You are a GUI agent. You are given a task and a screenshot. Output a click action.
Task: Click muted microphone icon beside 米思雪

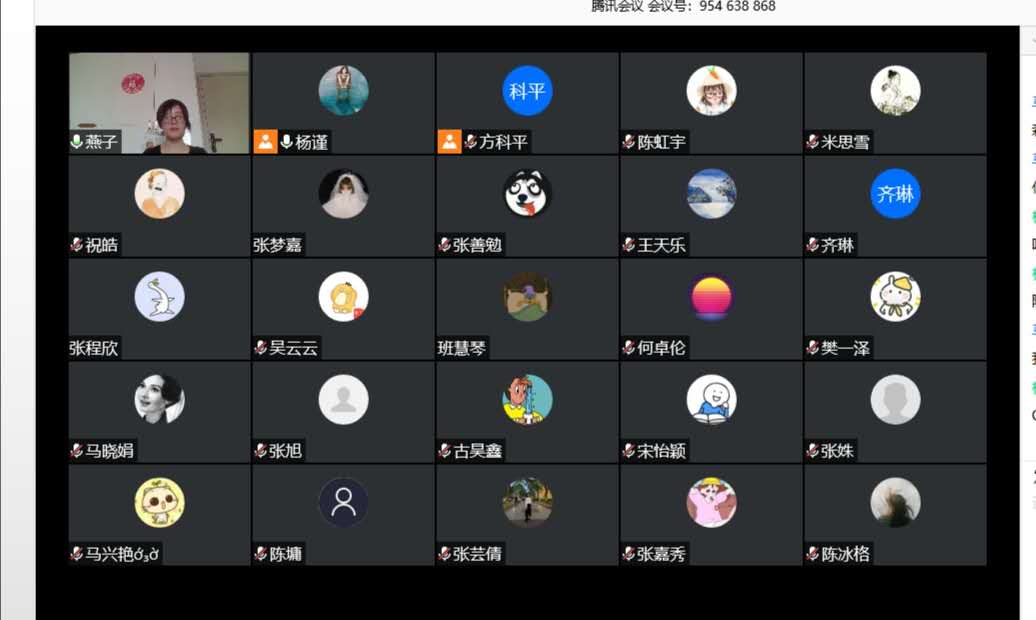pos(813,141)
